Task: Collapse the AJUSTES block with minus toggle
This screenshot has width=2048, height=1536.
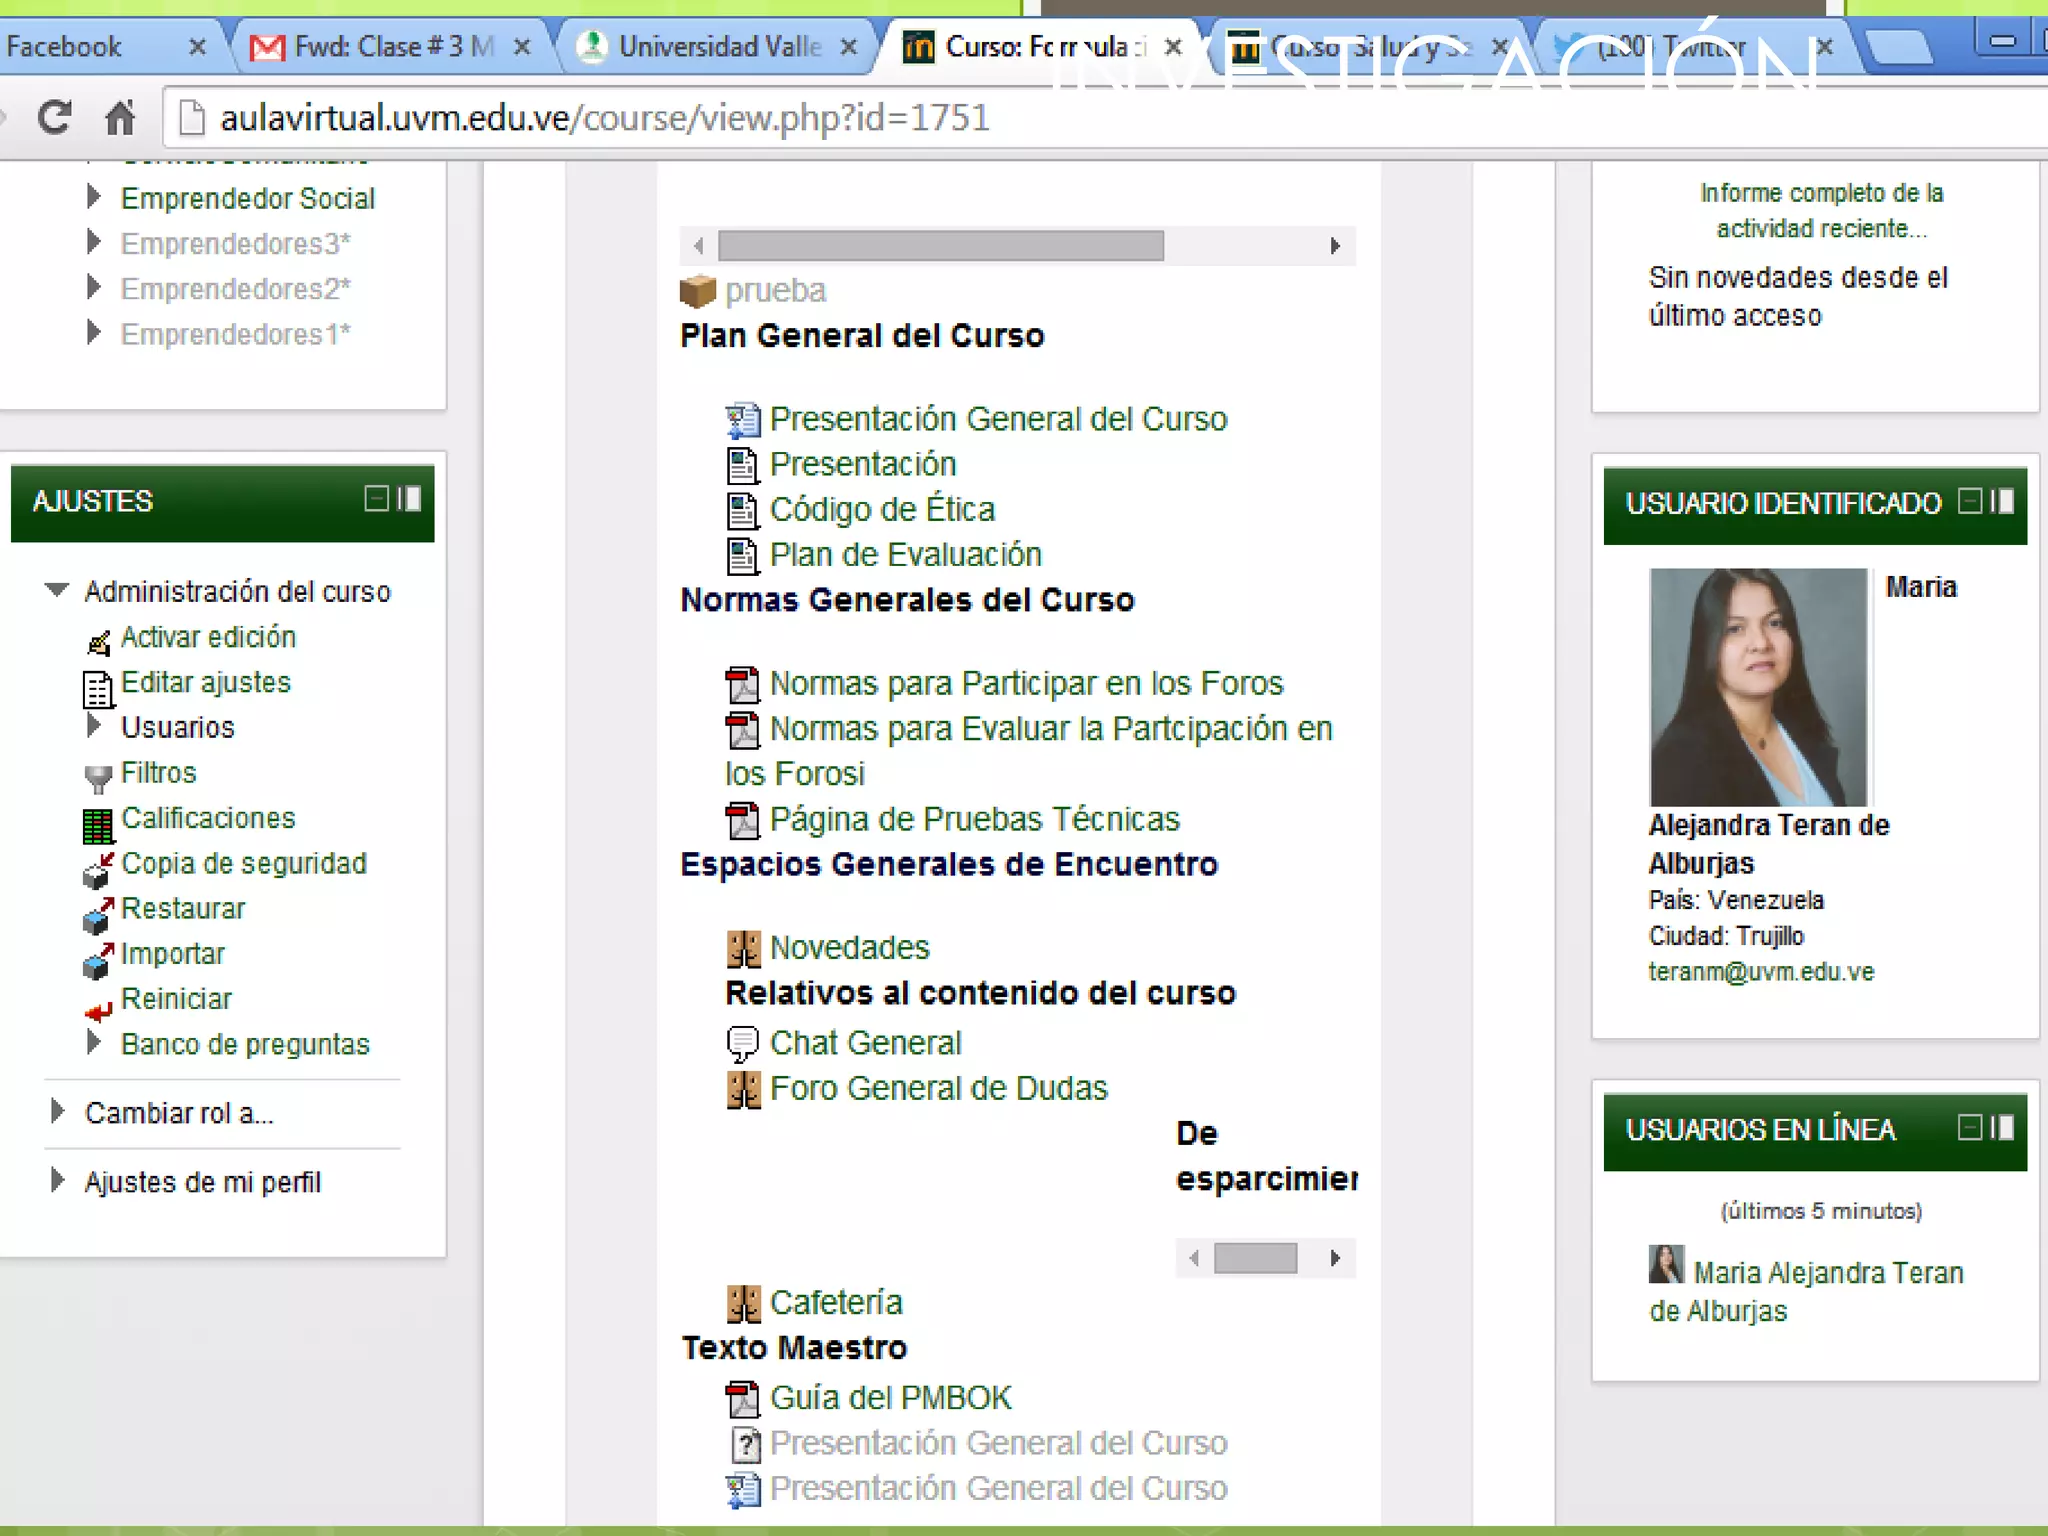Action: click(x=376, y=498)
